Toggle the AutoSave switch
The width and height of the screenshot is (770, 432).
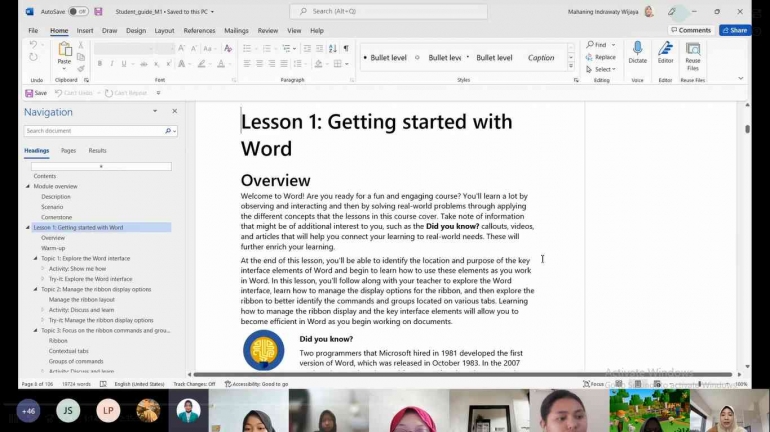click(x=78, y=12)
